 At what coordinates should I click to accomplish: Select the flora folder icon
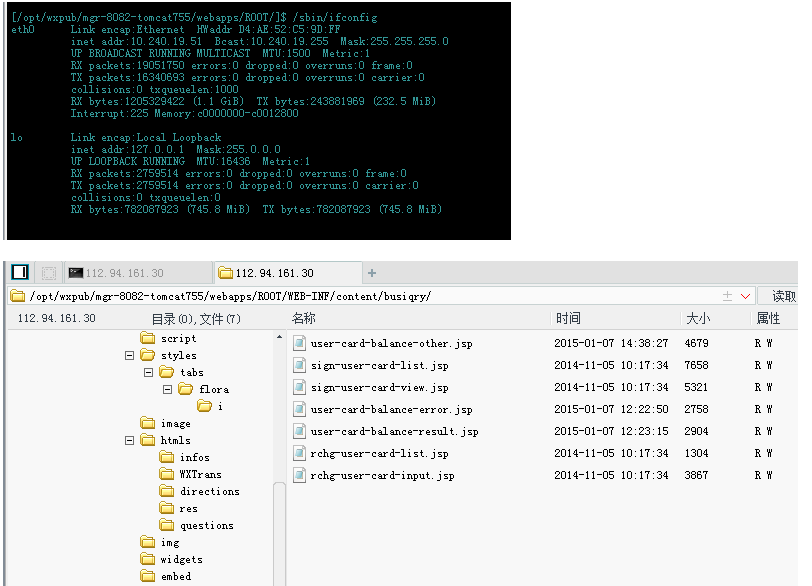pos(185,389)
